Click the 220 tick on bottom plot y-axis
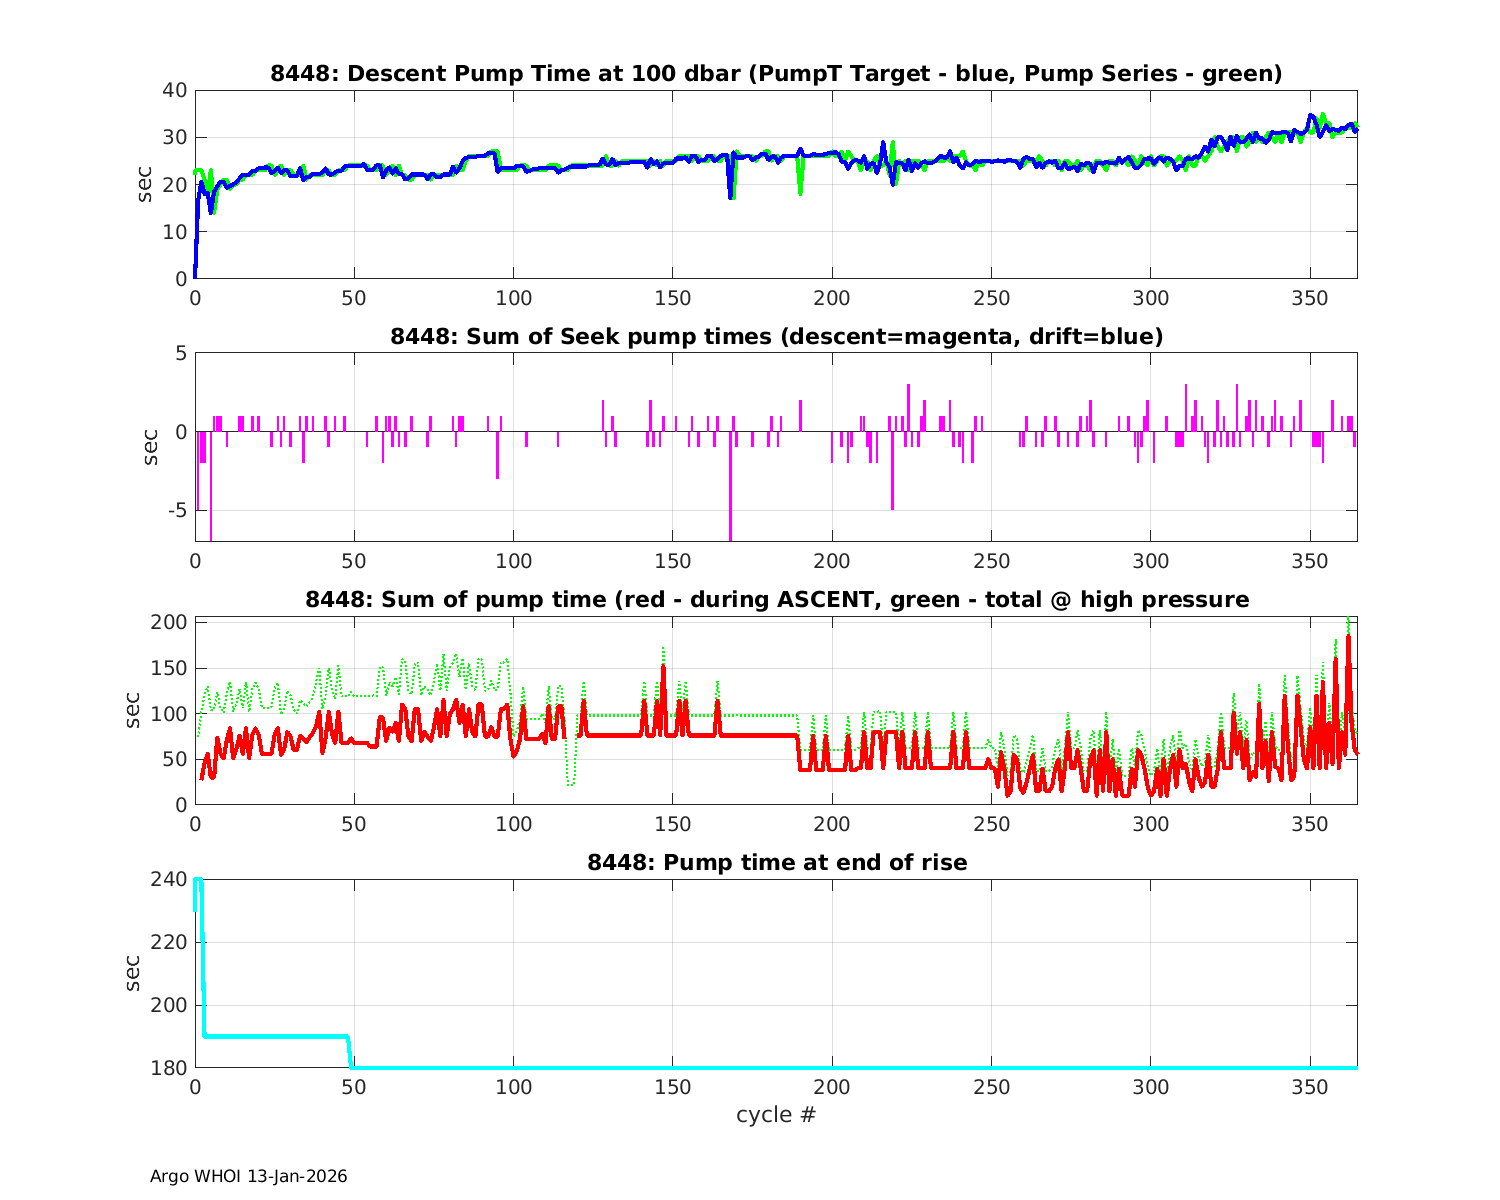The height and width of the screenshot is (1200, 1500). coord(170,942)
